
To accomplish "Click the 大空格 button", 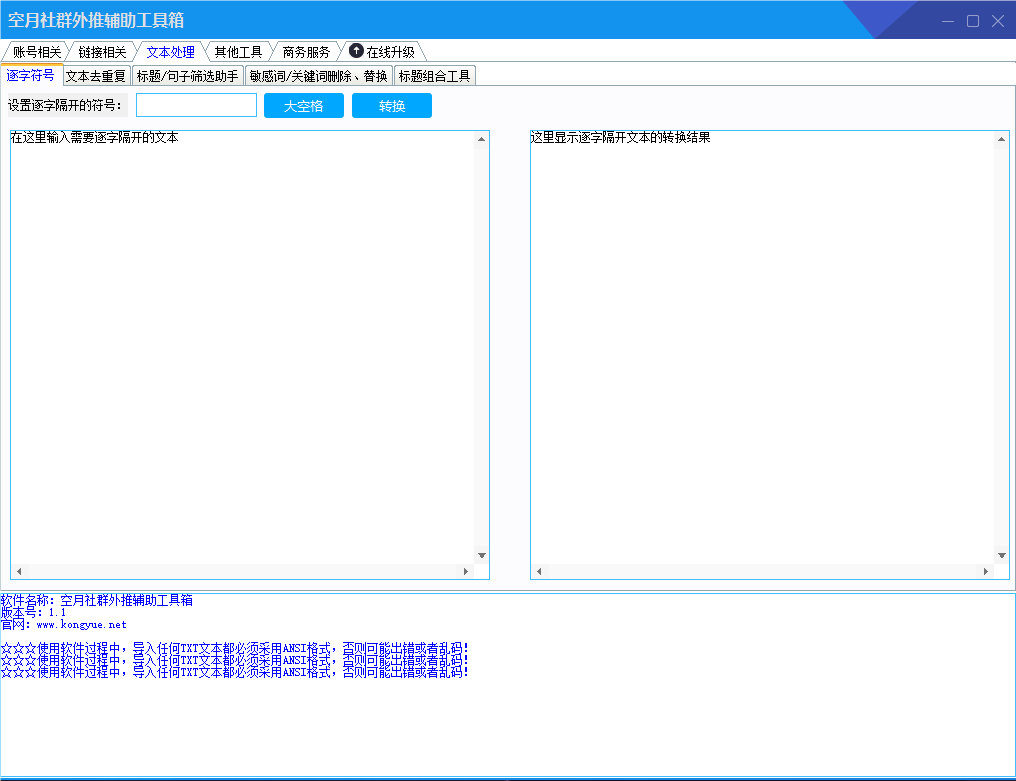I will [x=304, y=106].
